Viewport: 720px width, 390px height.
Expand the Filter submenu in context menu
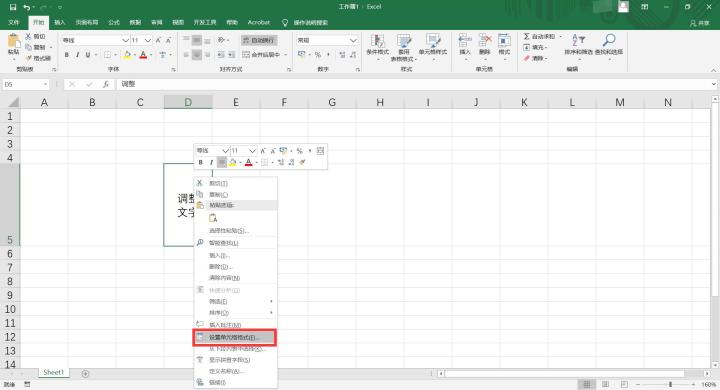coord(235,301)
